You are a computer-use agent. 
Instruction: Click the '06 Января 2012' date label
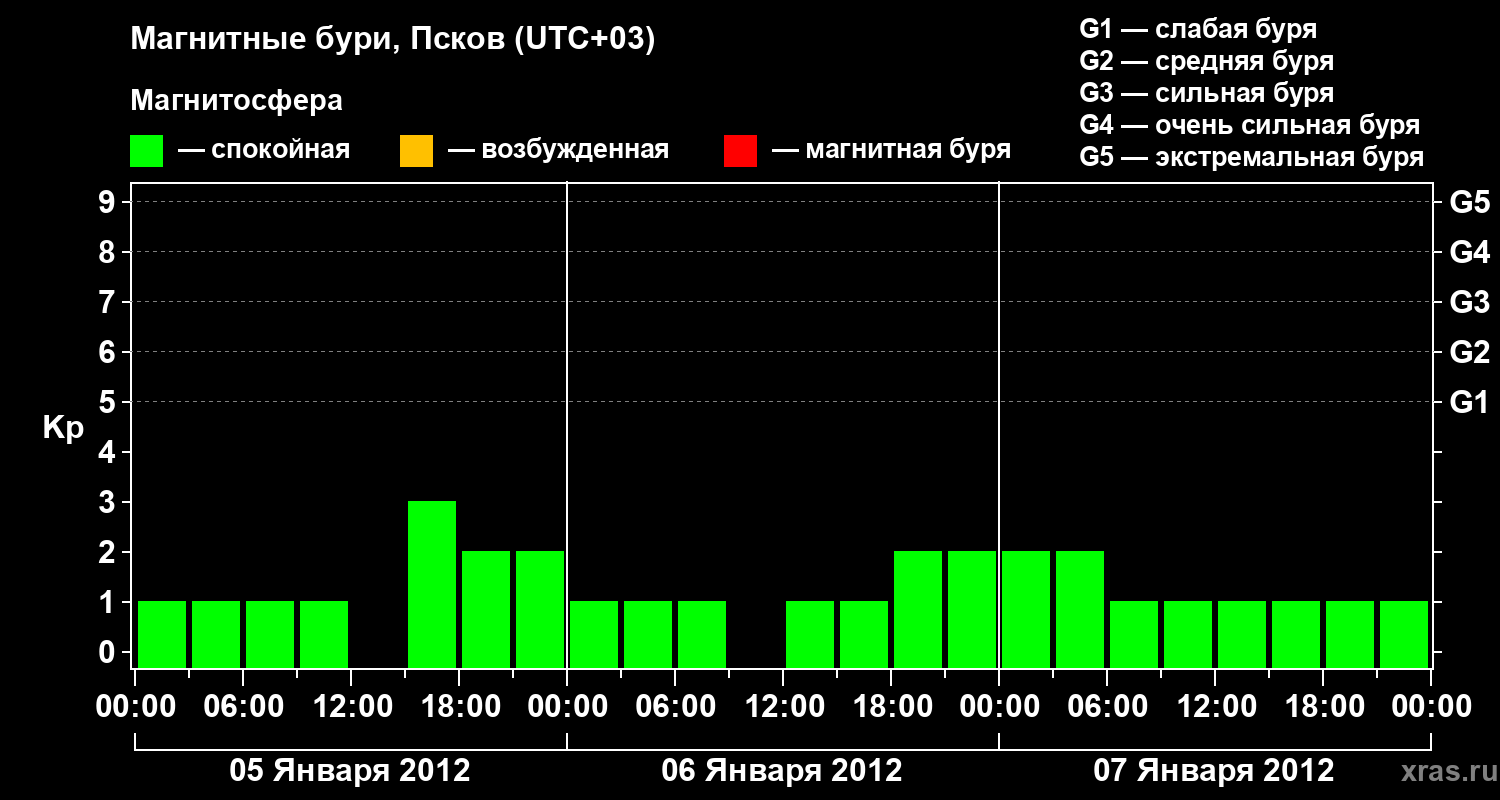pyautogui.click(x=782, y=771)
